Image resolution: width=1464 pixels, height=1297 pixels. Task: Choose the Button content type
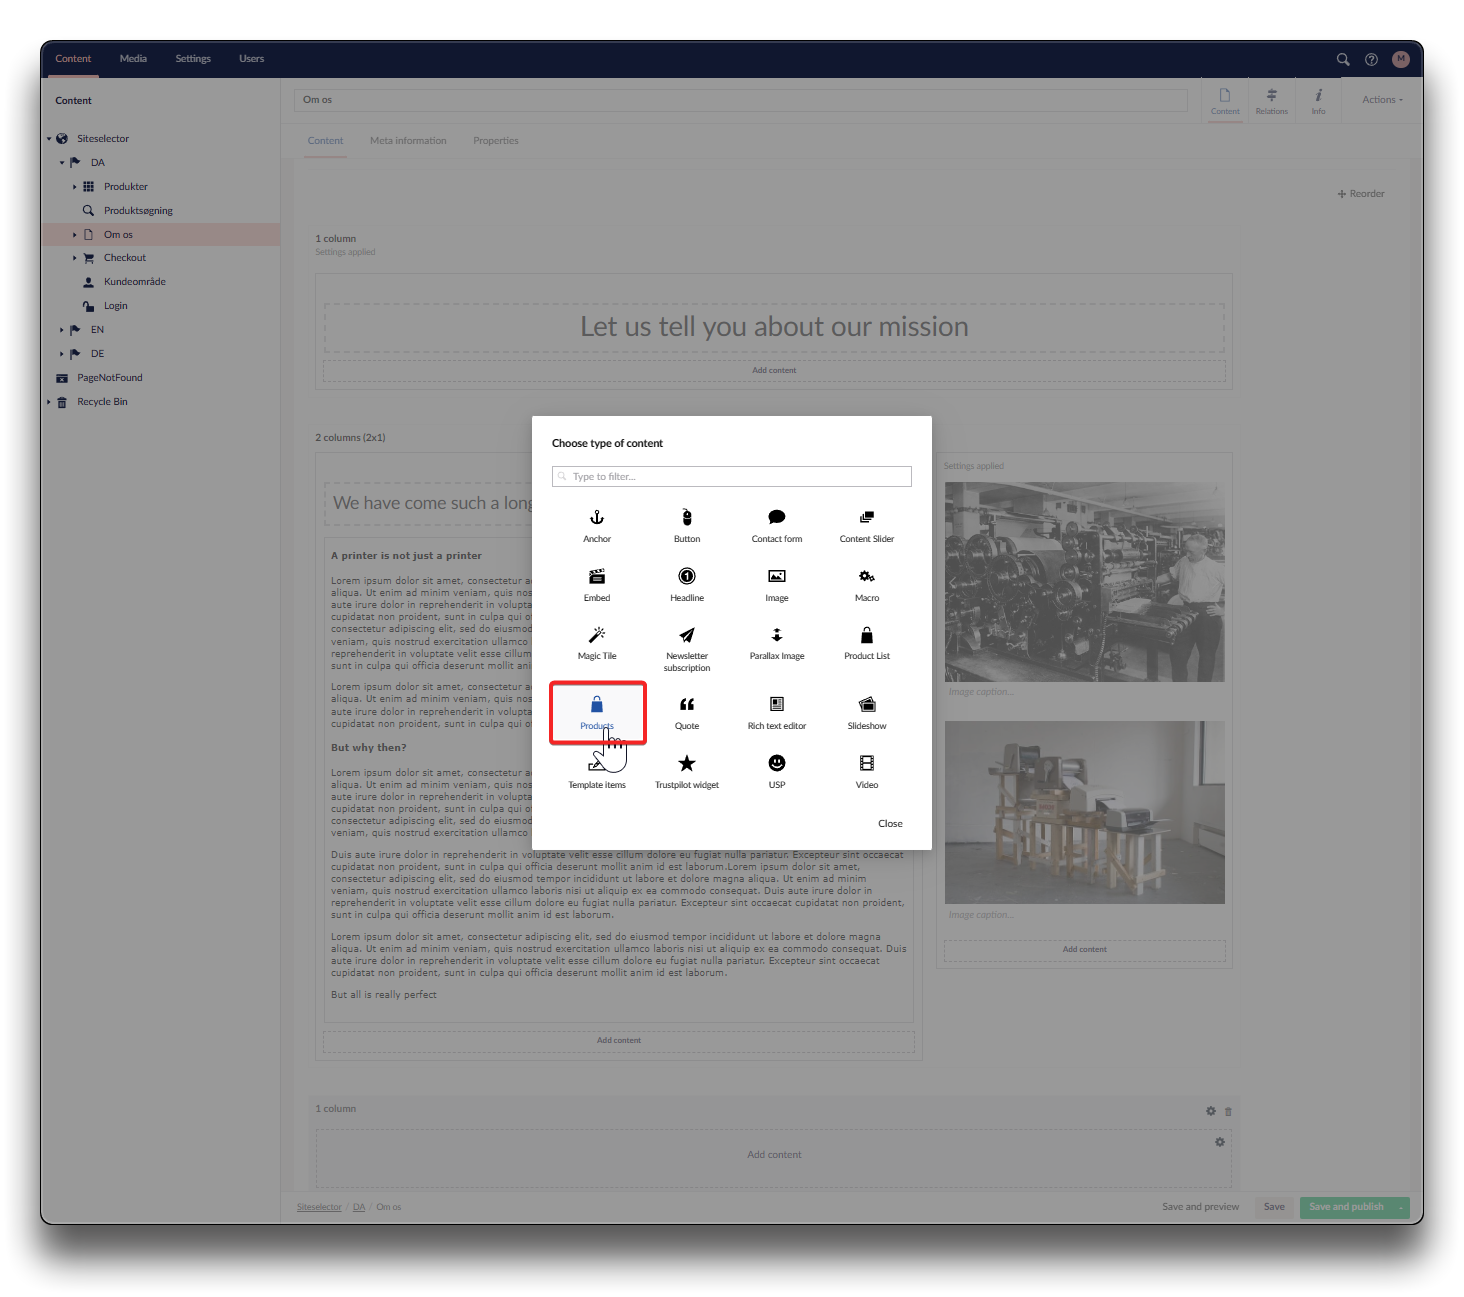click(687, 526)
